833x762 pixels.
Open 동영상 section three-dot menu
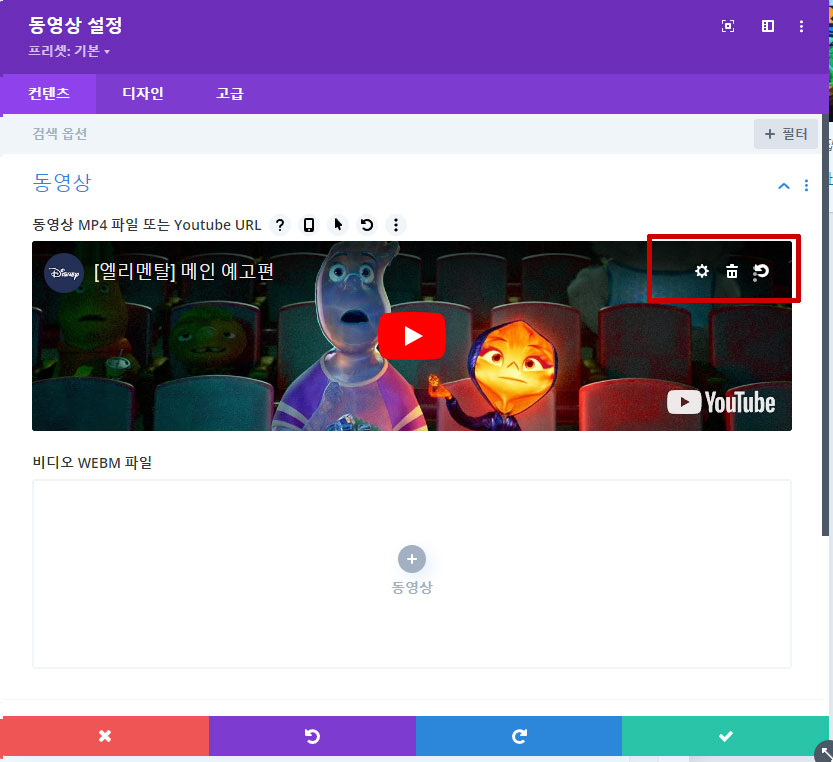806,185
